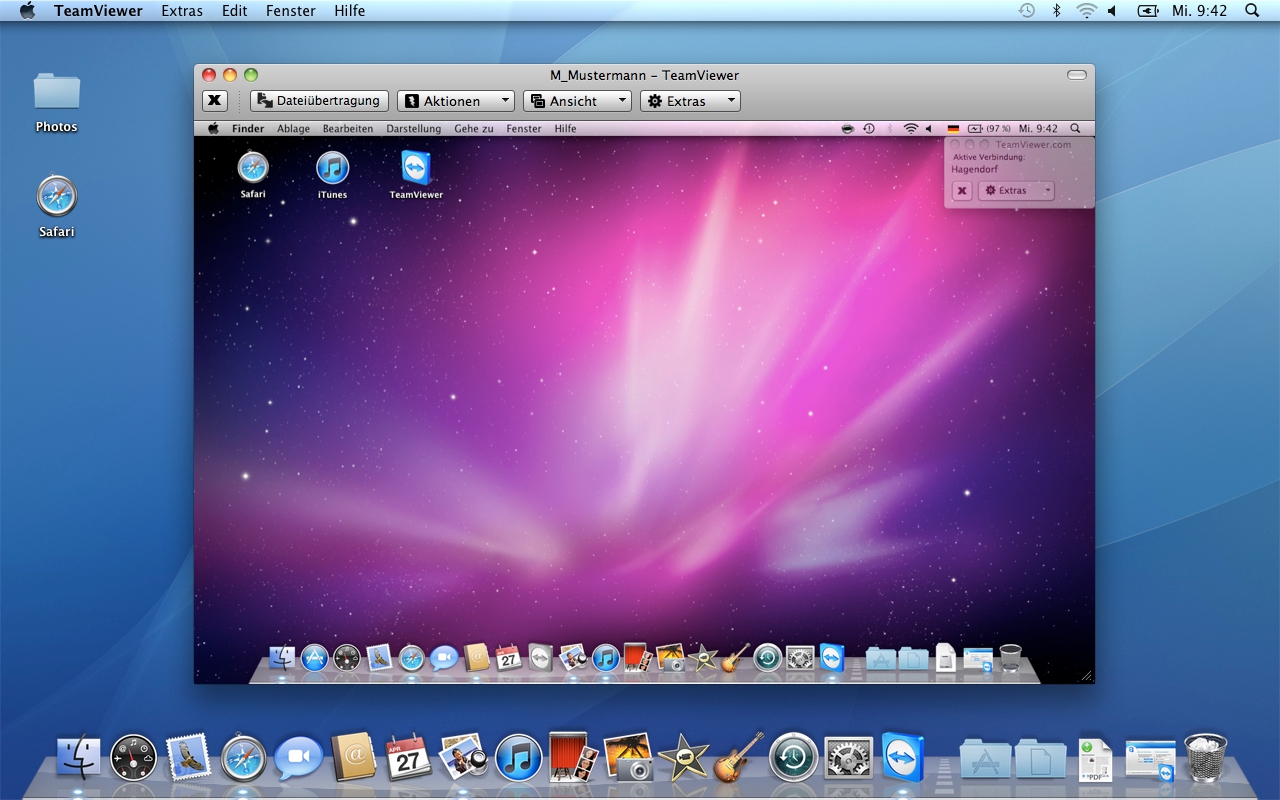The width and height of the screenshot is (1280, 800).
Task: Click the battery icon in the local menu bar
Action: [1147, 11]
